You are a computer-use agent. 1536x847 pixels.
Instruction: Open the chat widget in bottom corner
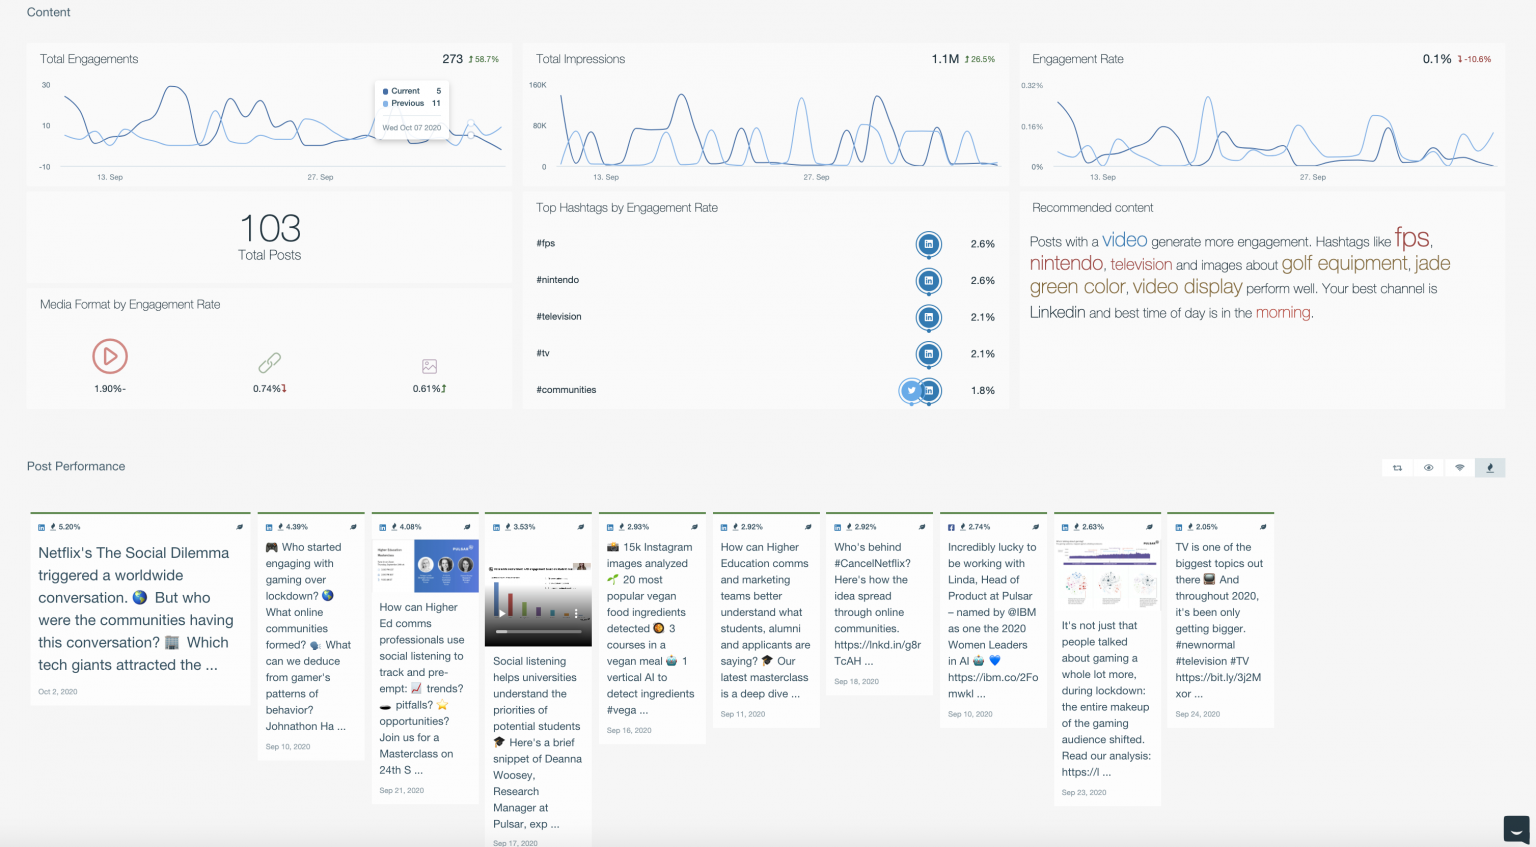pyautogui.click(x=1516, y=829)
